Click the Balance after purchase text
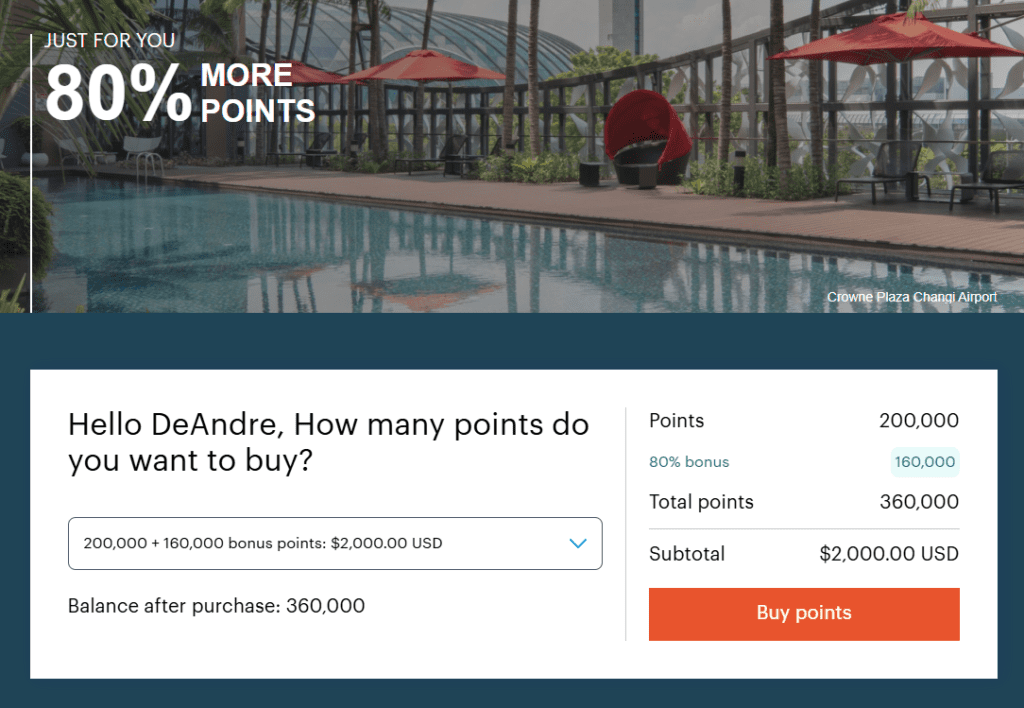This screenshot has height=708, width=1024. pos(216,605)
